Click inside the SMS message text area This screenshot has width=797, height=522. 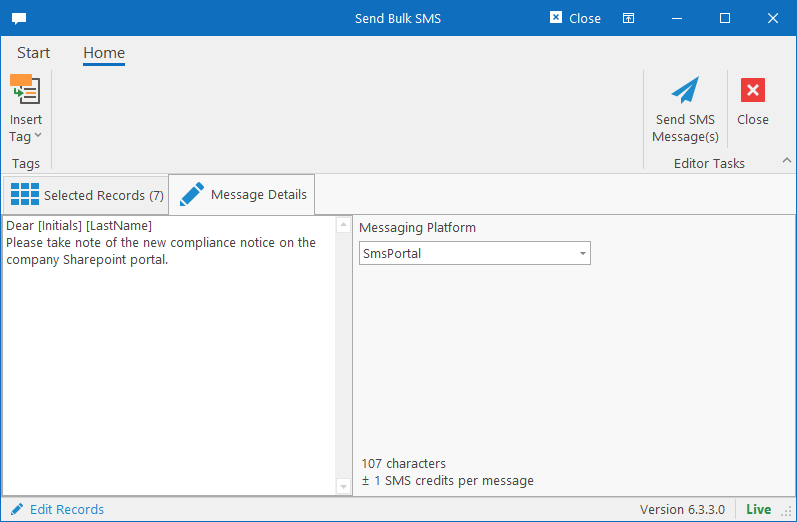pyautogui.click(x=169, y=355)
